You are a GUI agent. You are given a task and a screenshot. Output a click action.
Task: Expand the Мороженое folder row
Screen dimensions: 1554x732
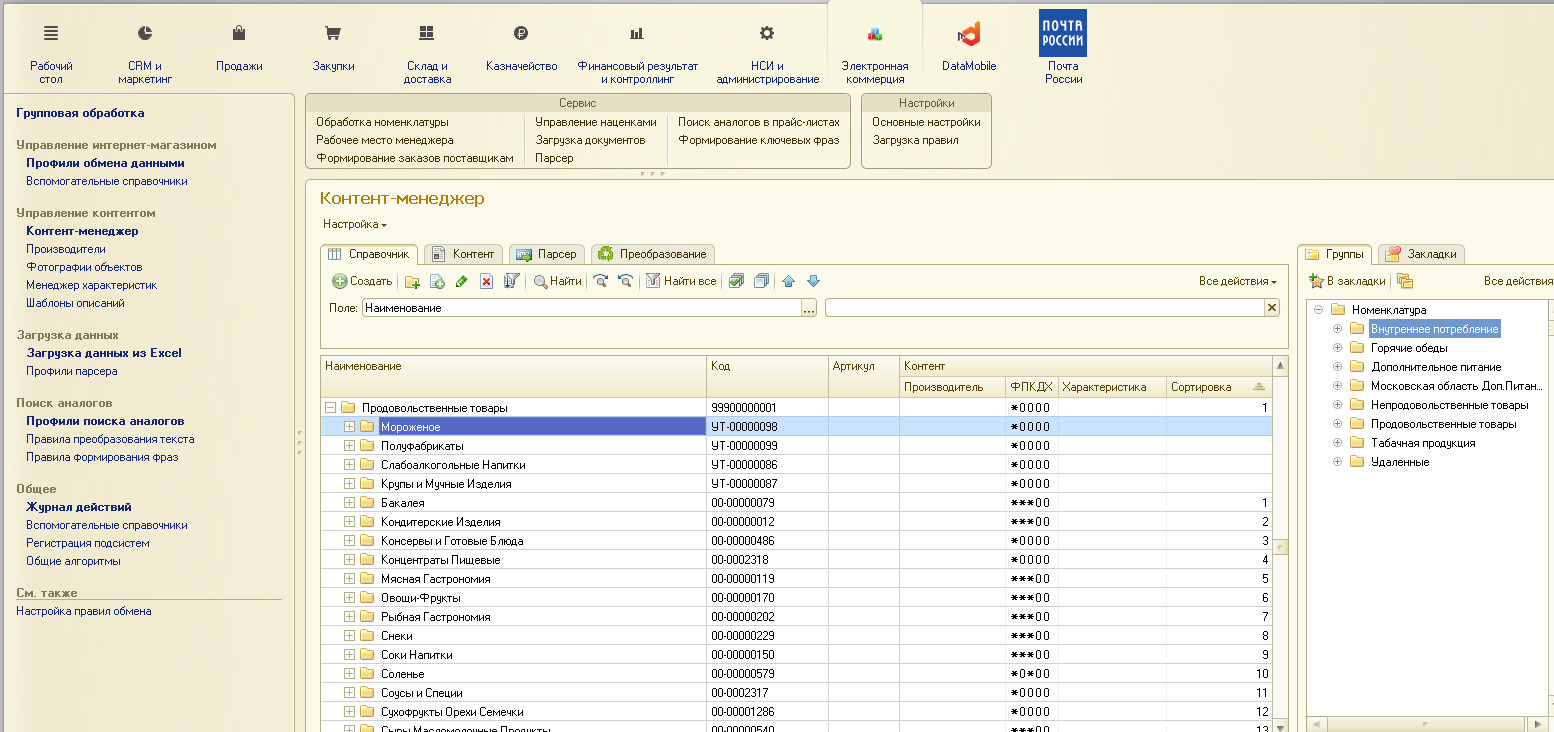tap(349, 427)
